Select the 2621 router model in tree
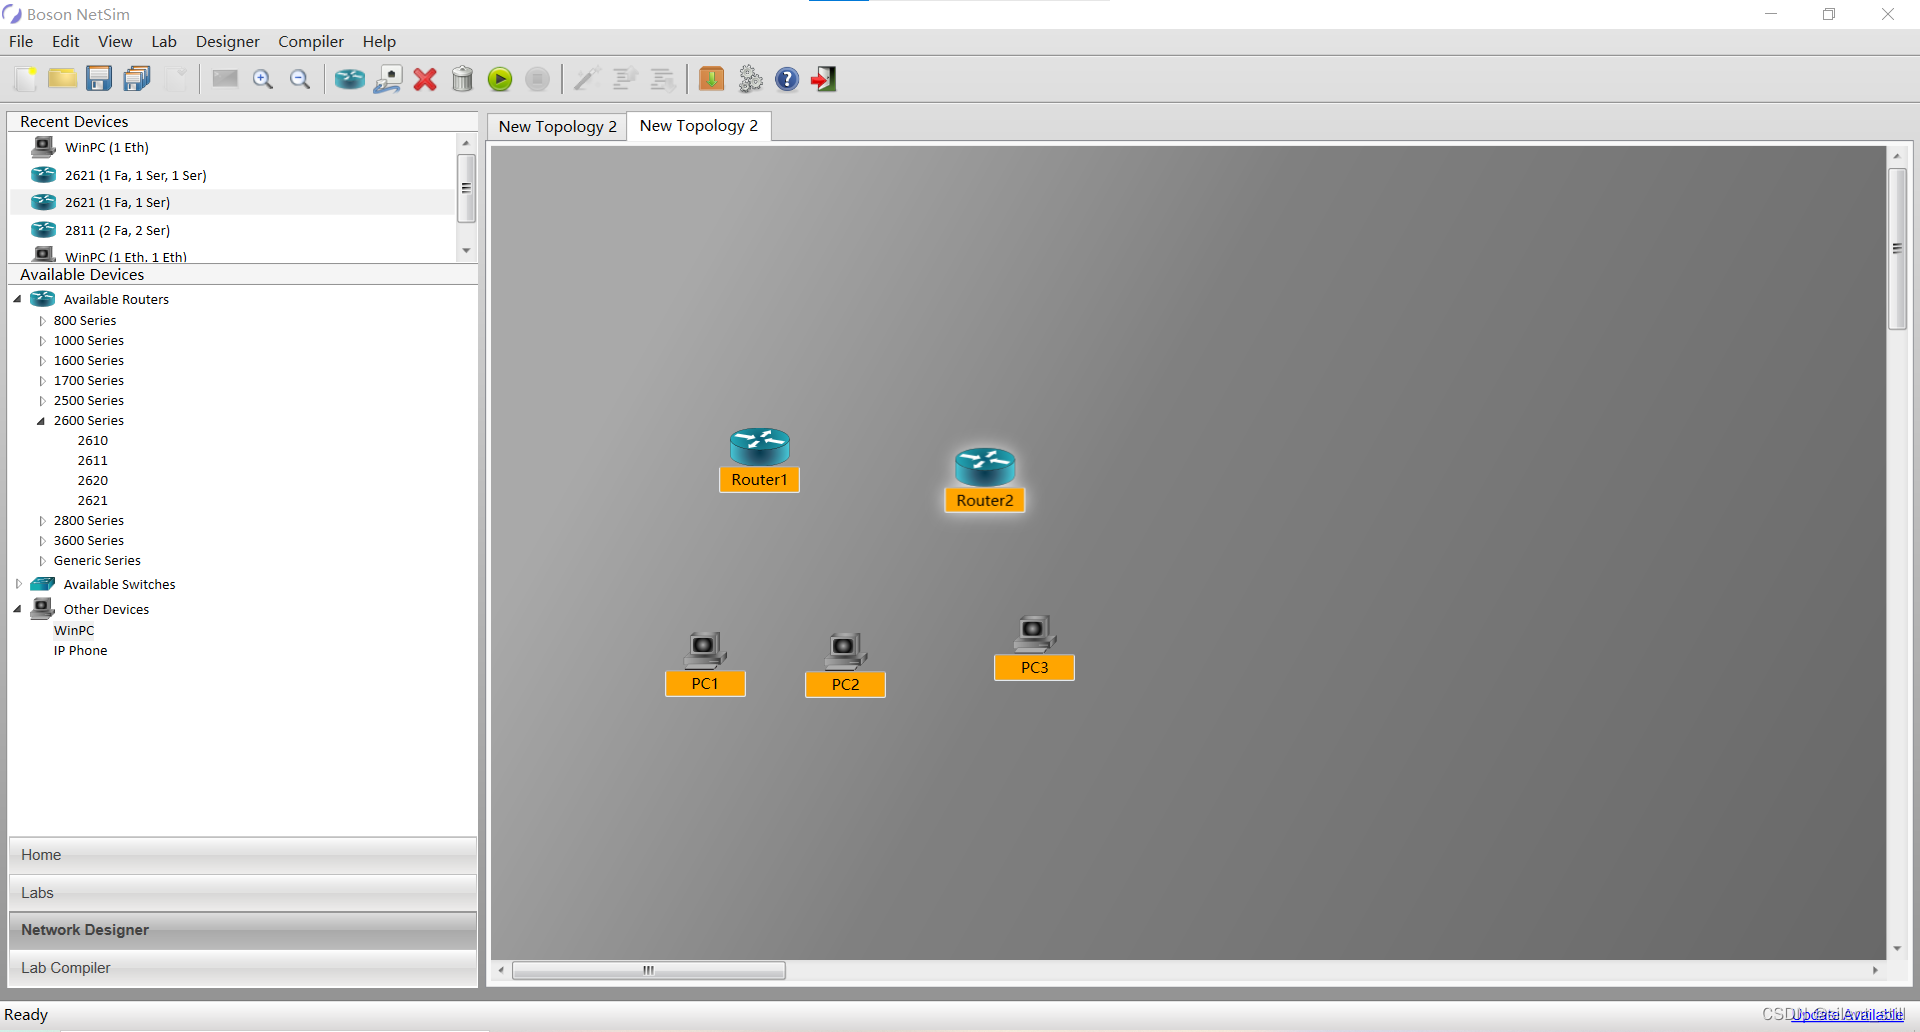 (93, 501)
